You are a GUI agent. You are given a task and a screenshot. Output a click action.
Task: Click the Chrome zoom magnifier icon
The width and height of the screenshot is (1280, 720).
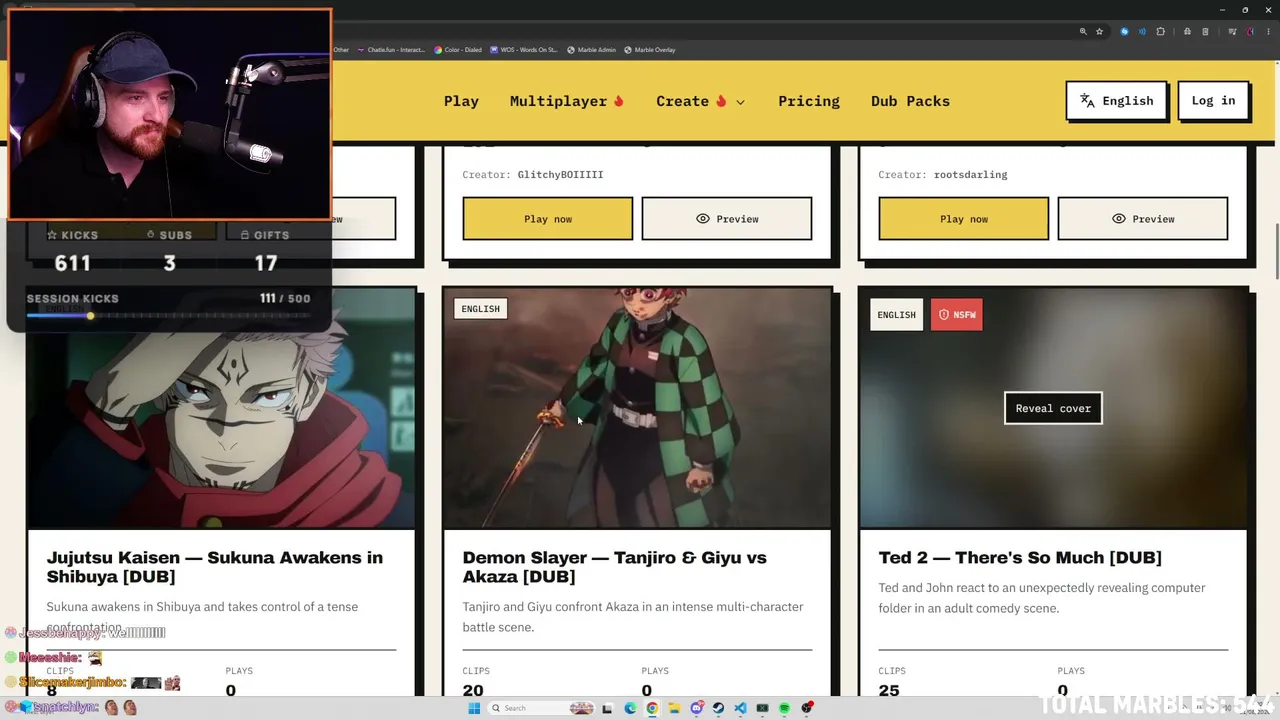pyautogui.click(x=1083, y=32)
